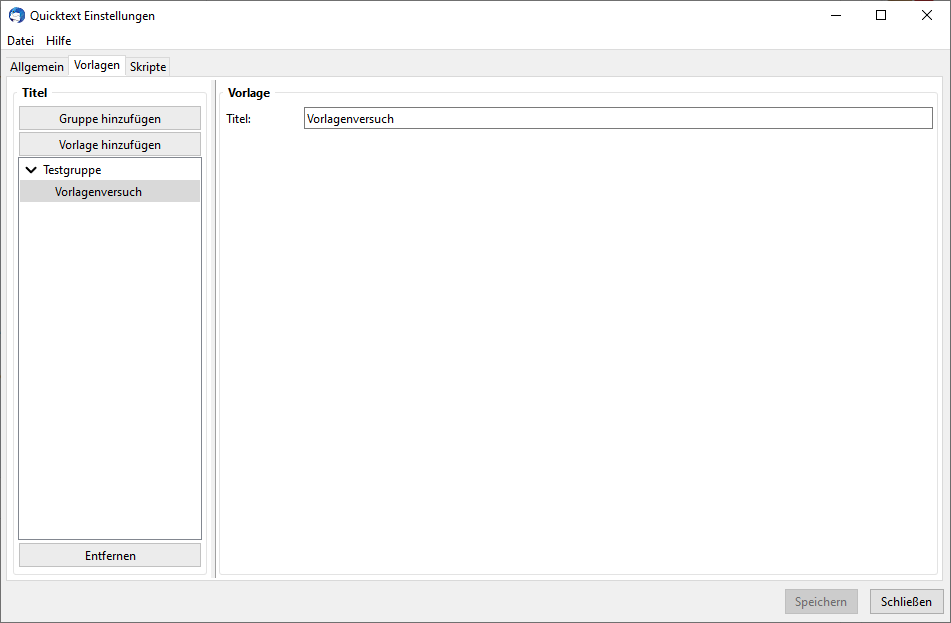Click Gruppe hinzufügen button

tap(110, 118)
